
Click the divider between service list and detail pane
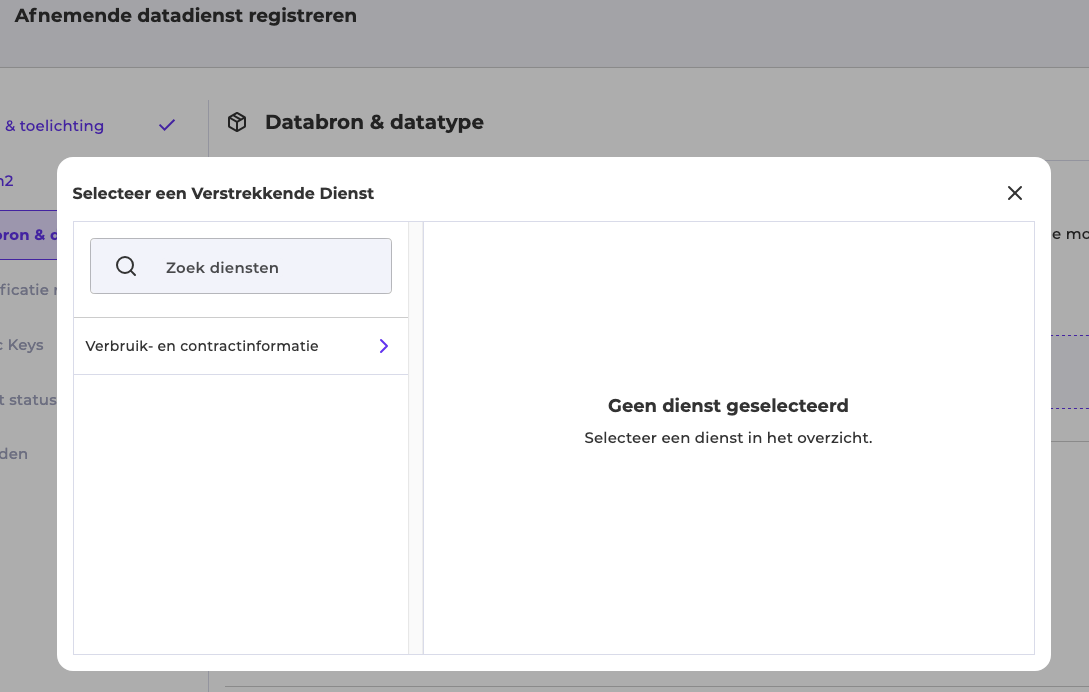[x=416, y=435]
